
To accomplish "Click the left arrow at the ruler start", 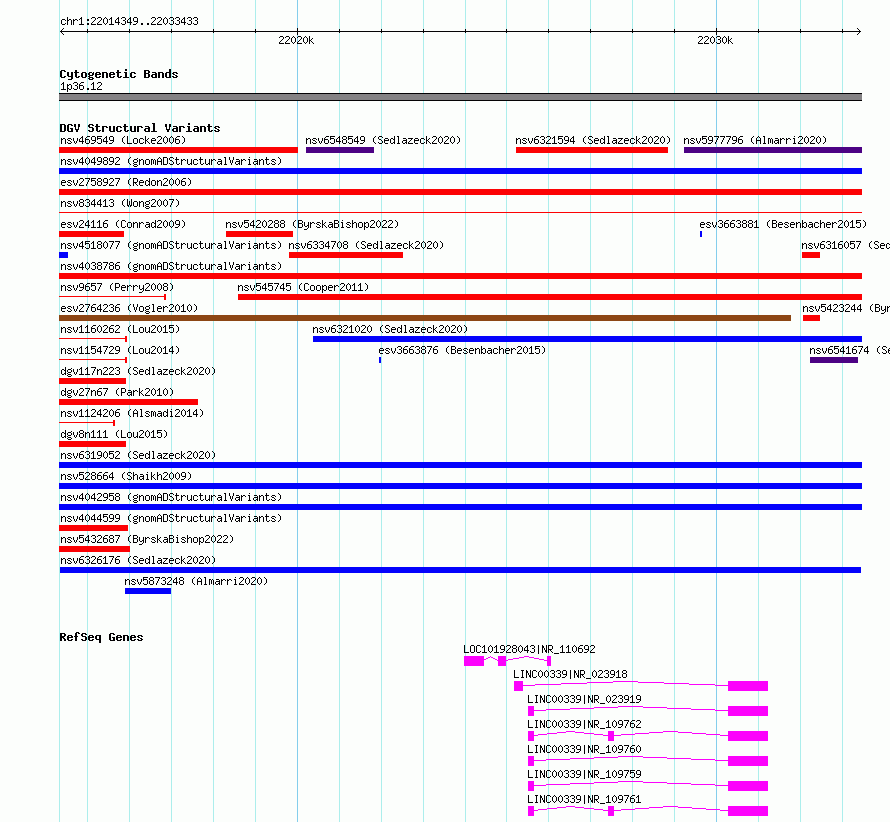I will pos(62,32).
